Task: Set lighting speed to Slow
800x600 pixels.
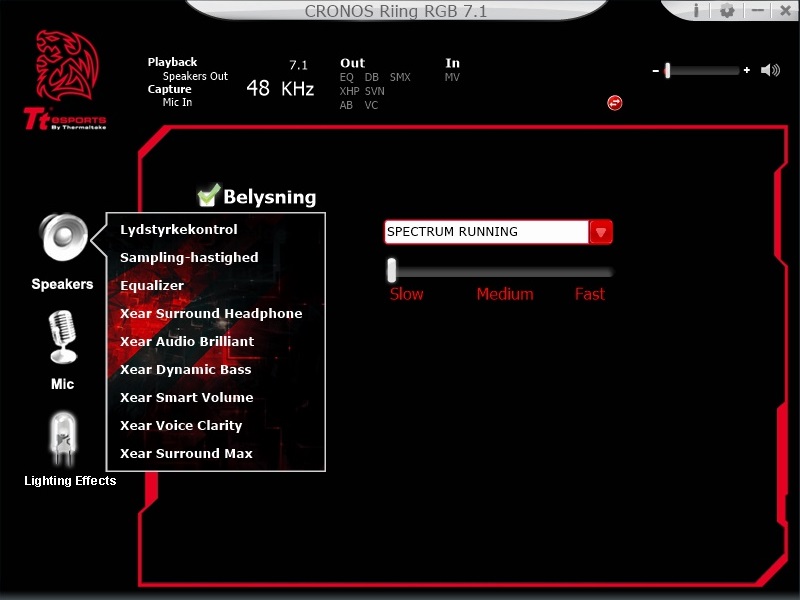Action: coord(407,294)
